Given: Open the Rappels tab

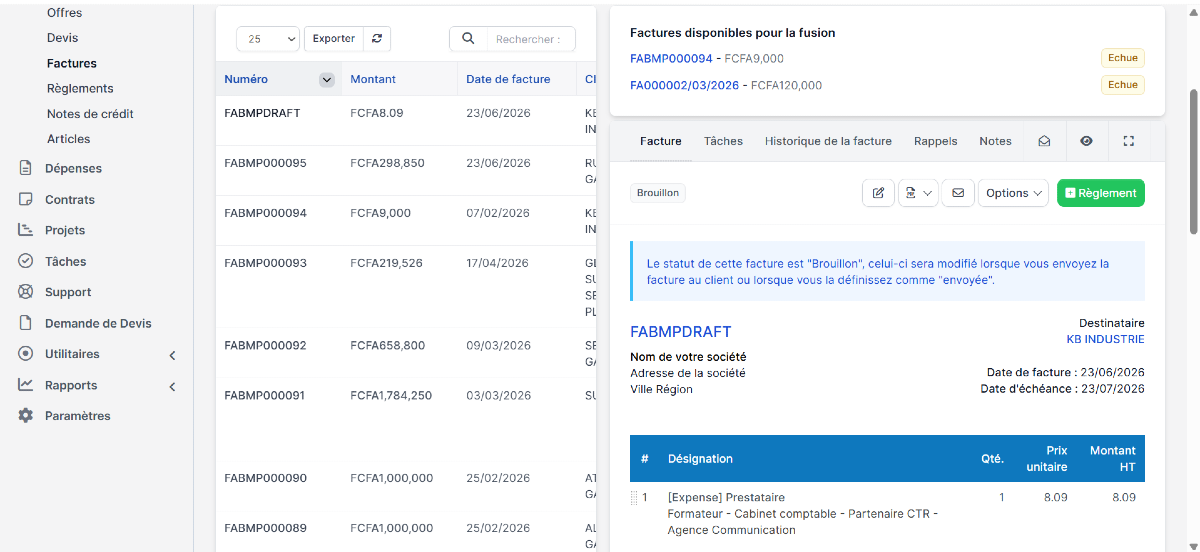Looking at the screenshot, I should click(936, 141).
